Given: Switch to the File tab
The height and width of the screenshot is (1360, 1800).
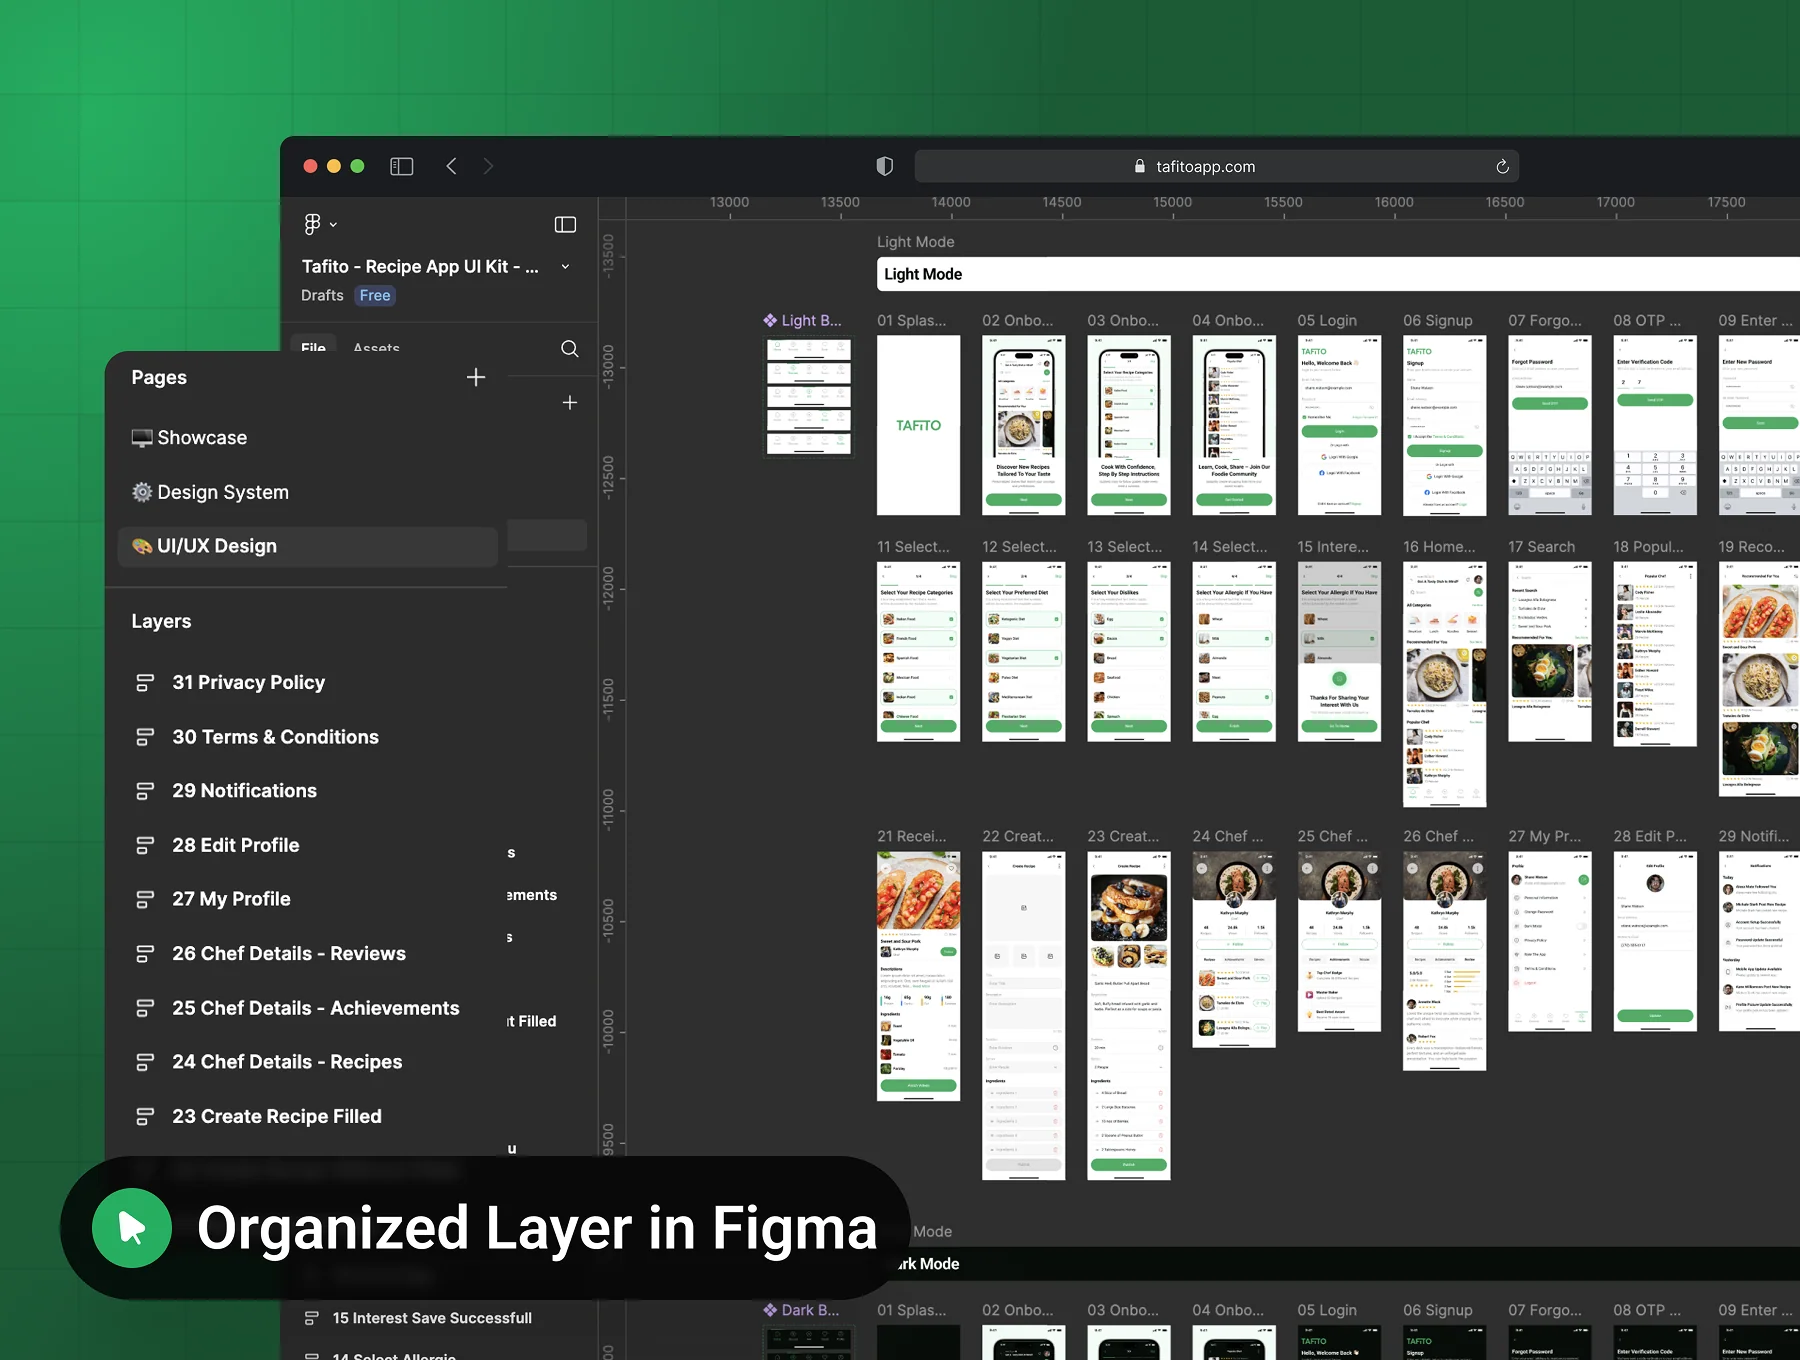Looking at the screenshot, I should point(313,347).
